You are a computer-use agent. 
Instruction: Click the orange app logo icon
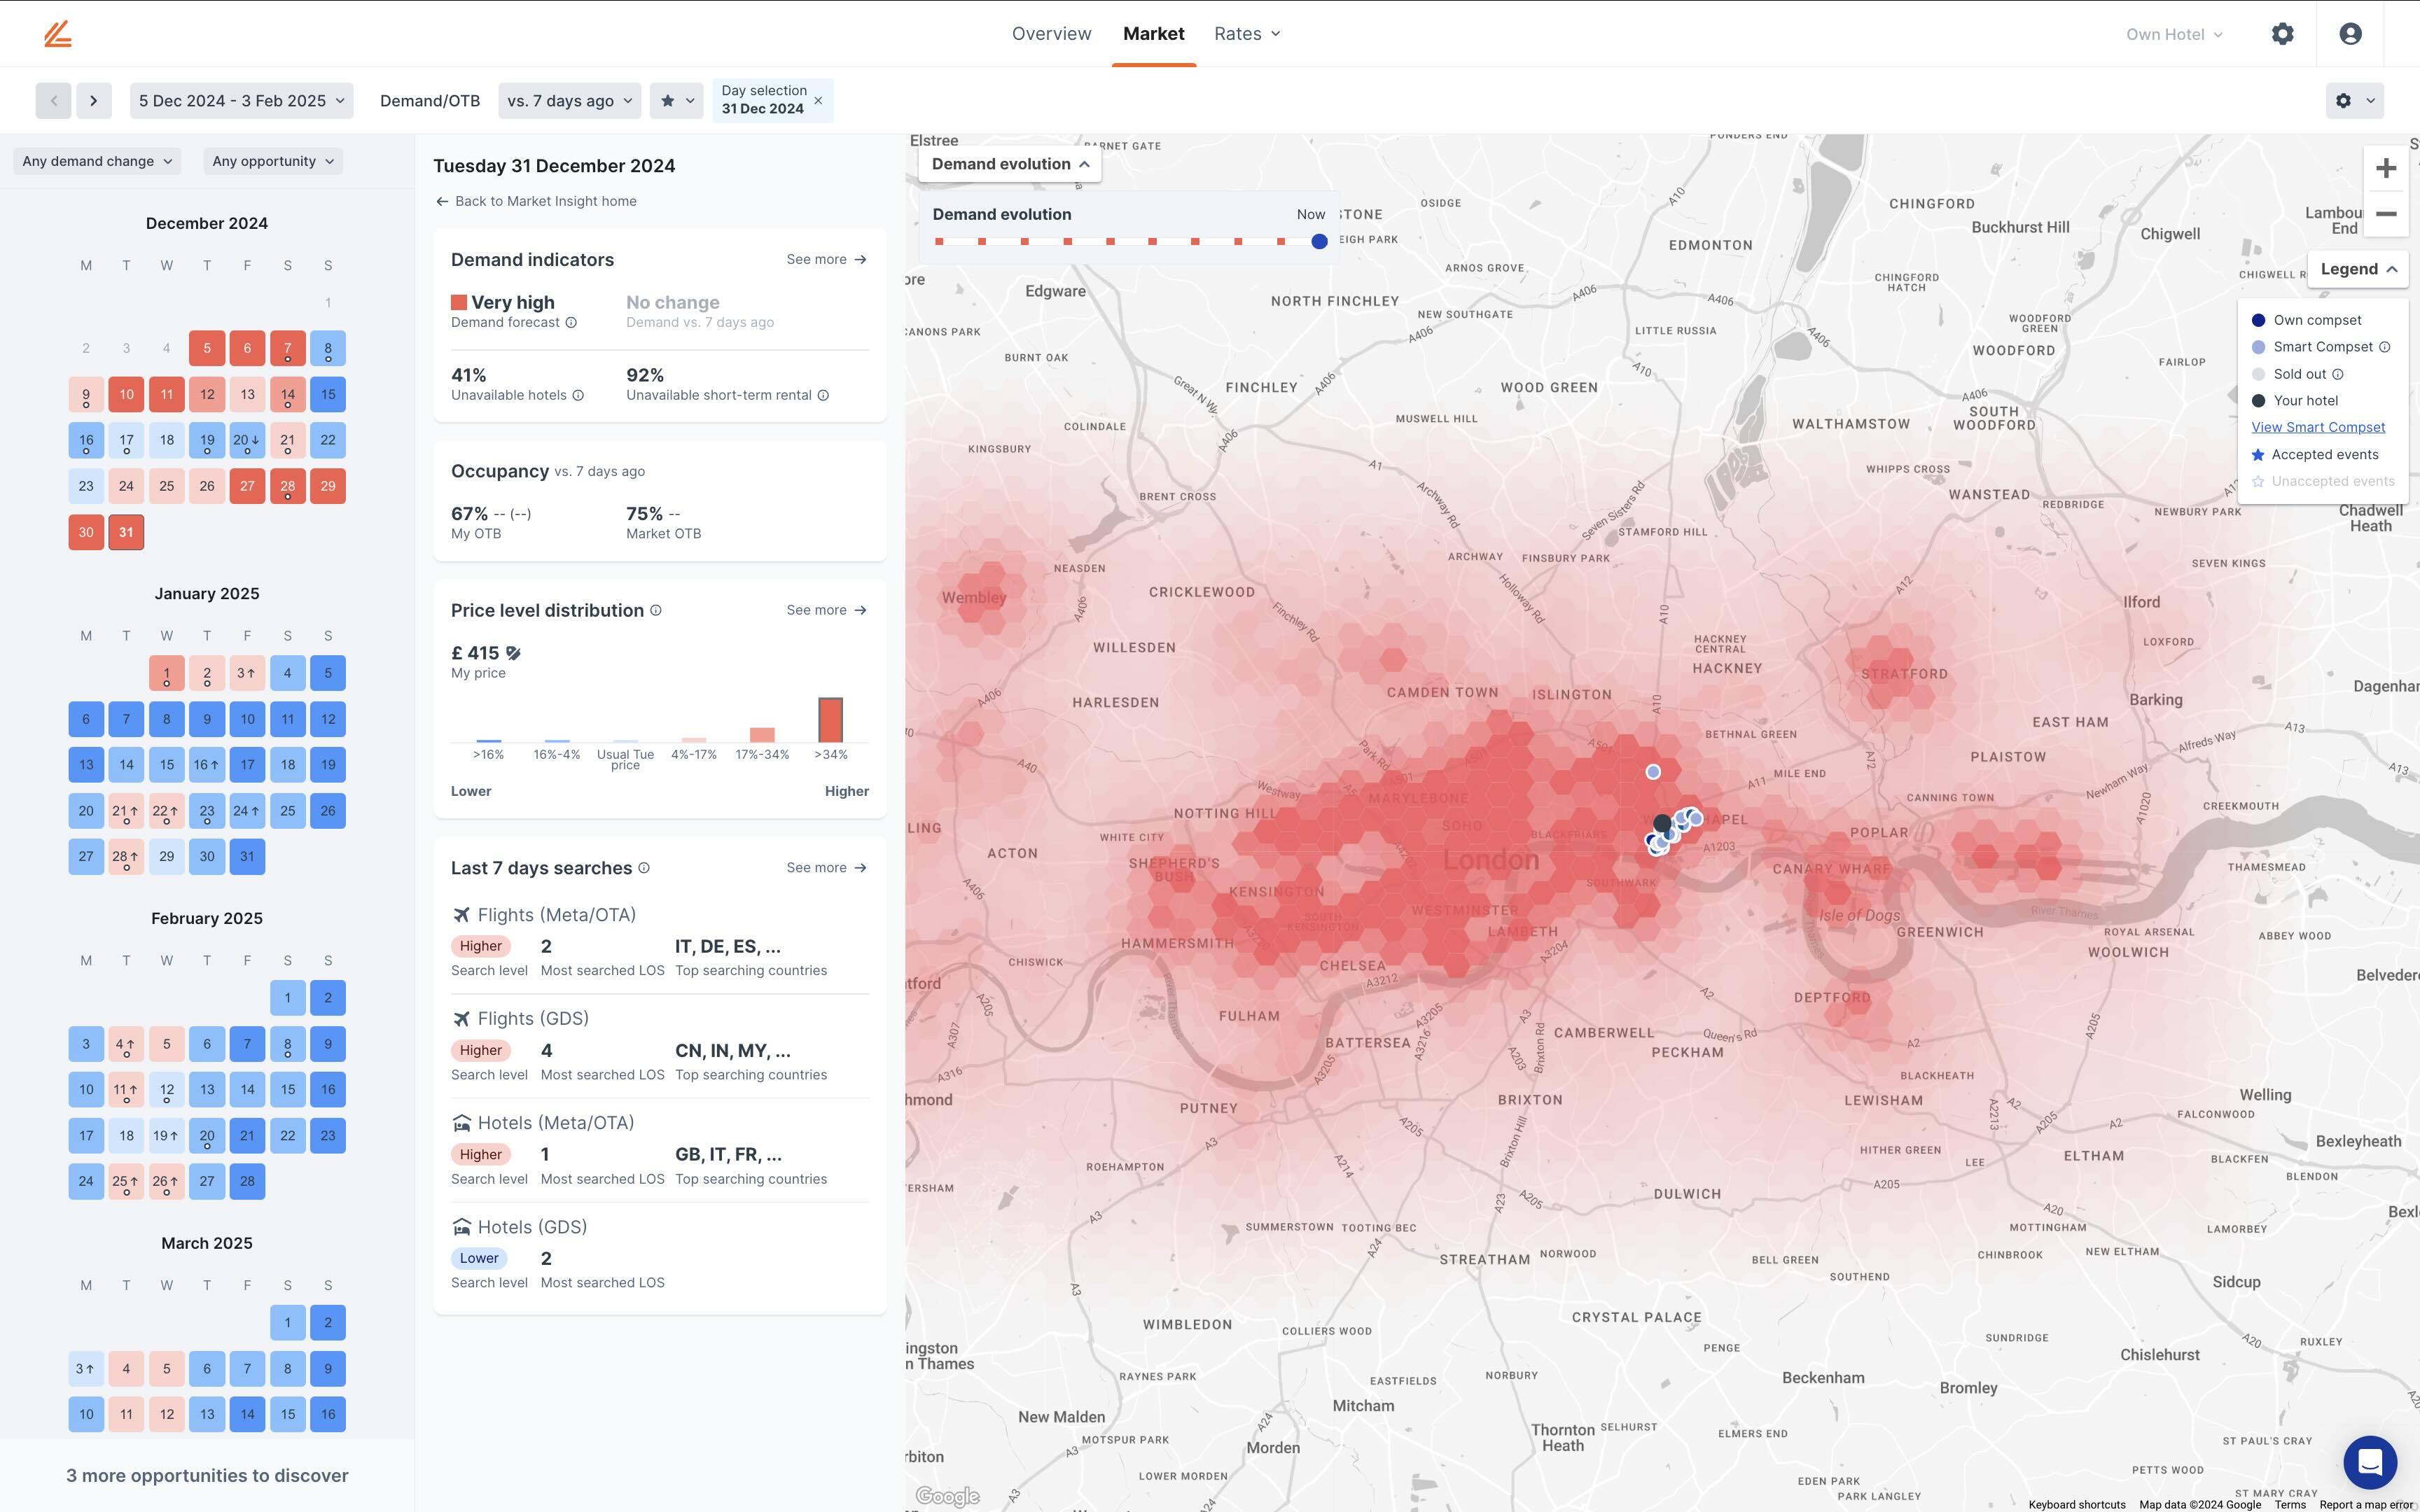pos(58,34)
